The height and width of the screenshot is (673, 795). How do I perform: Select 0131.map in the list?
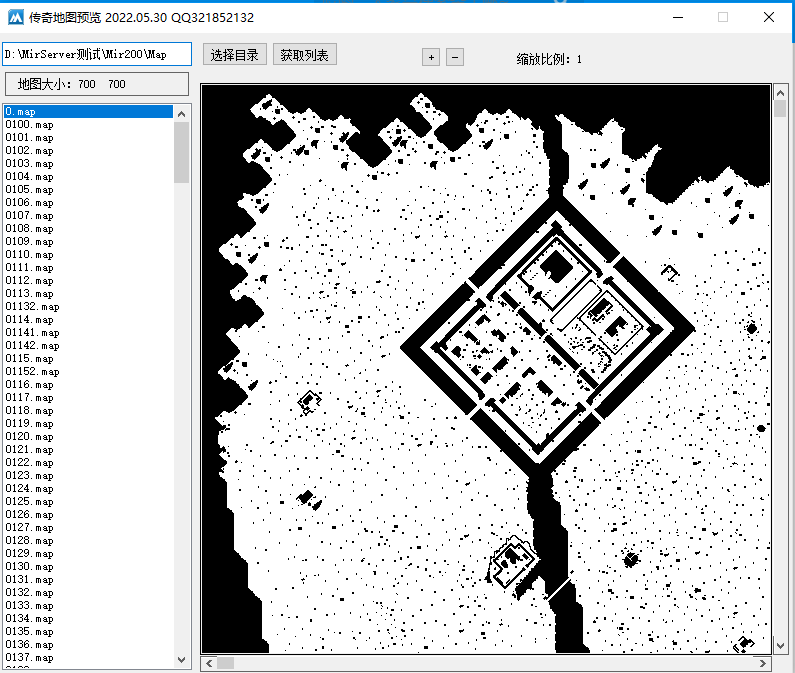click(88, 580)
